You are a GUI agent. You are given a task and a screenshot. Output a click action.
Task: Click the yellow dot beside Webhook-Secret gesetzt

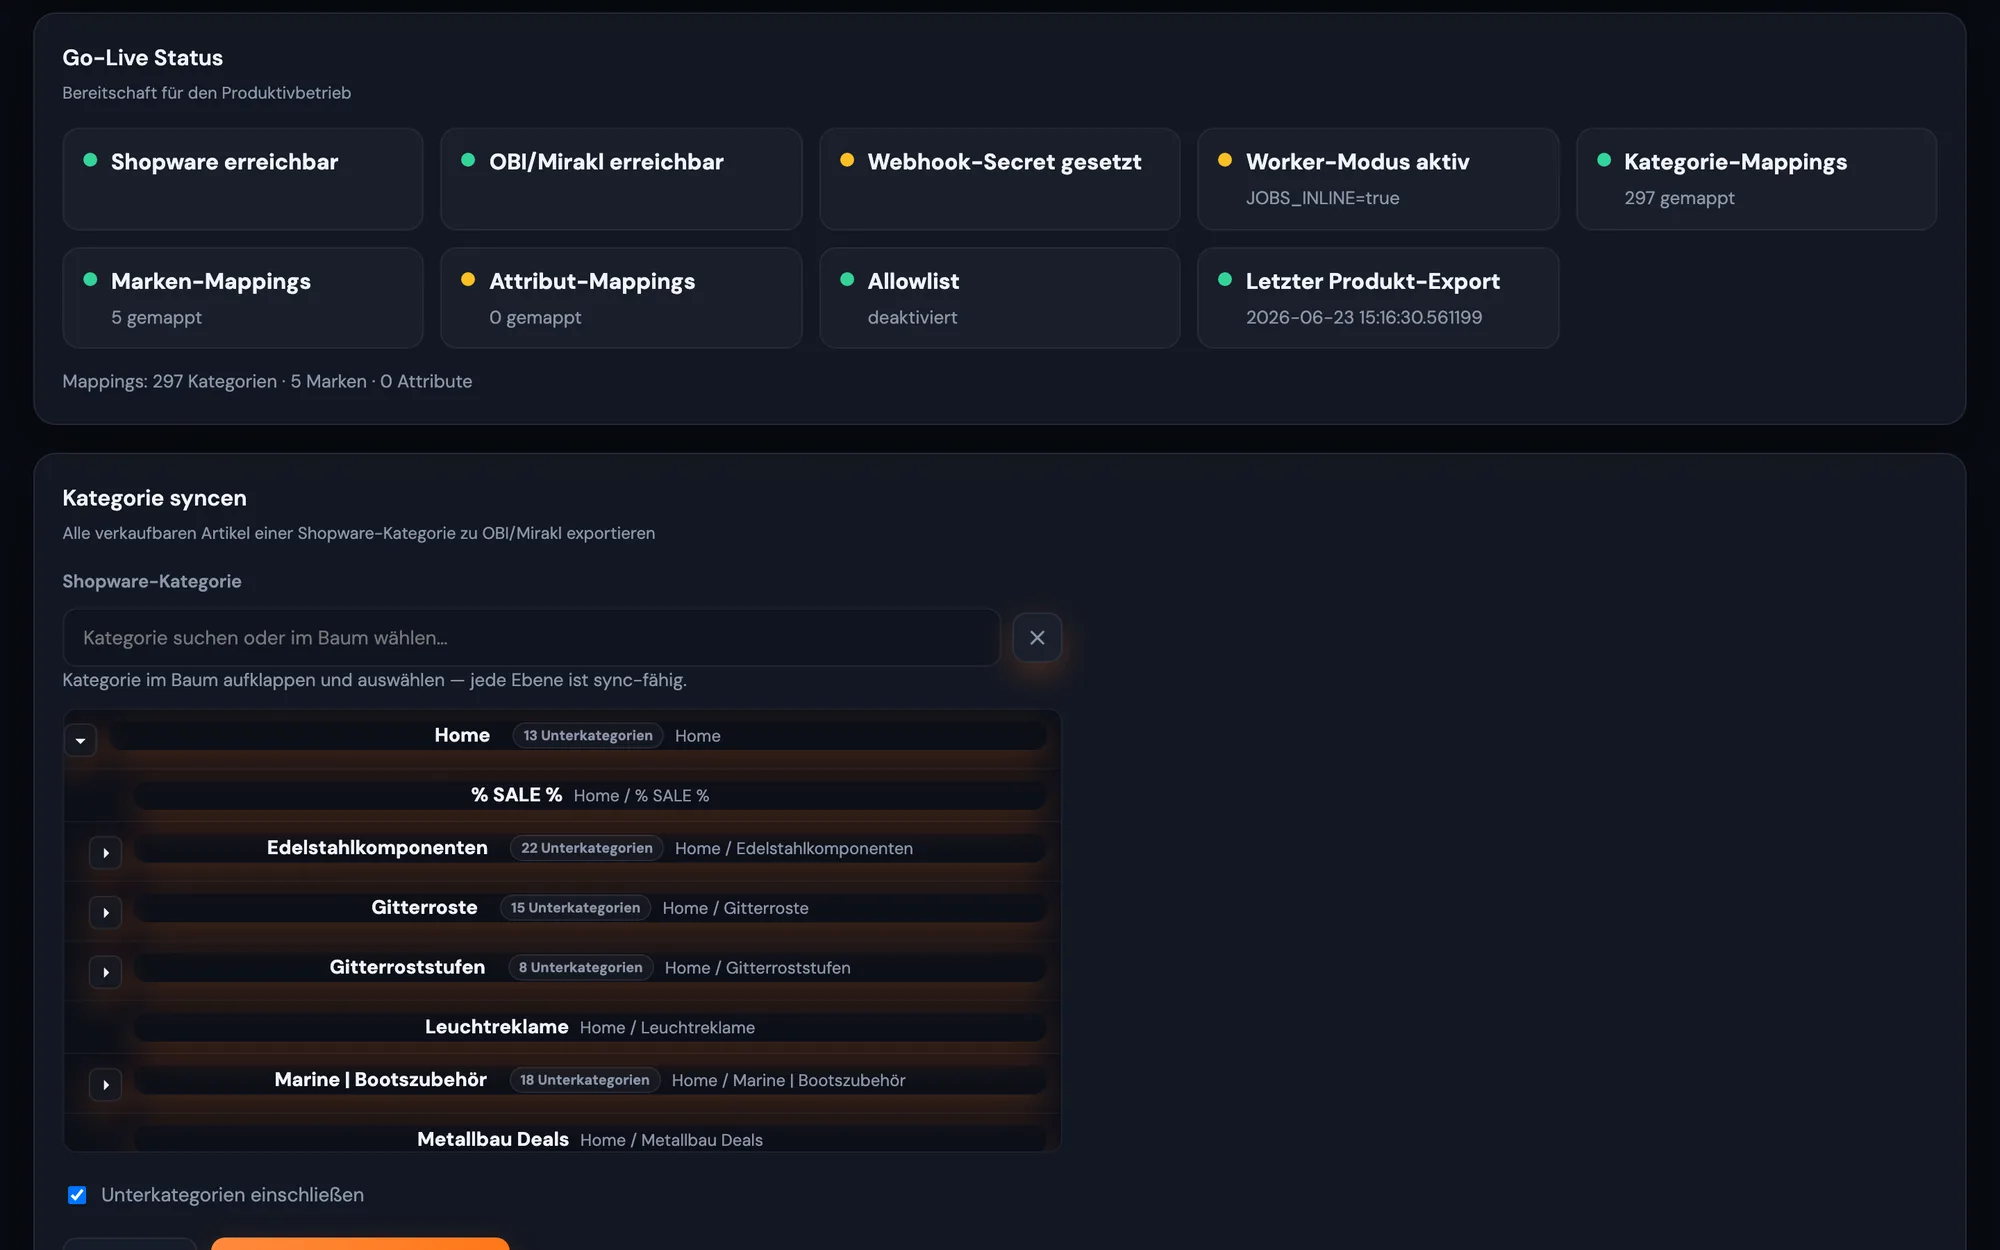[x=847, y=160]
